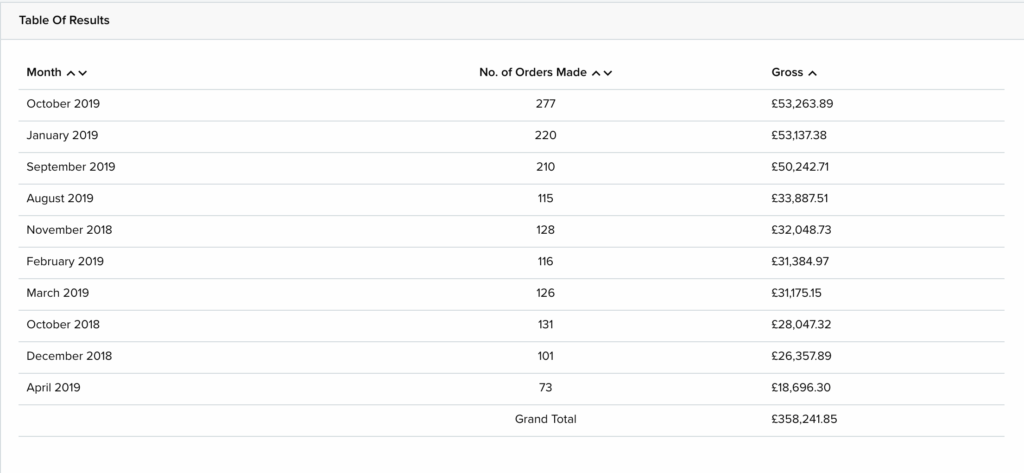
Task: Click the Month column header
Action: pyautogui.click(x=44, y=73)
